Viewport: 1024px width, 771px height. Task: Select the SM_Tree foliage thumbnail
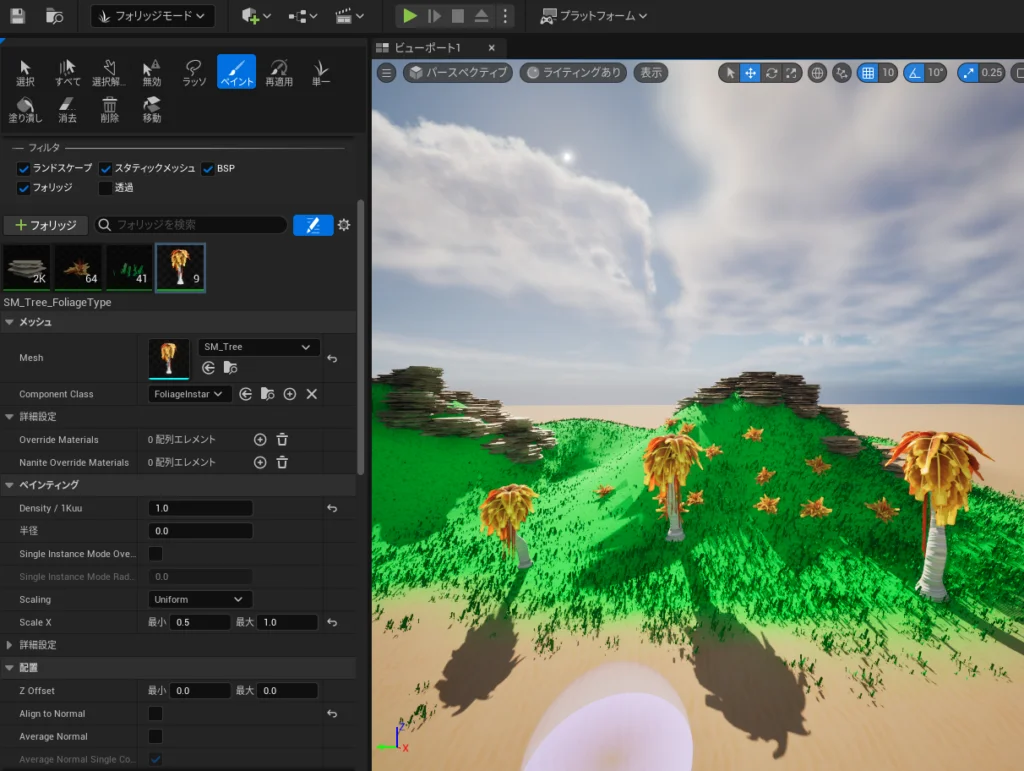pos(181,267)
